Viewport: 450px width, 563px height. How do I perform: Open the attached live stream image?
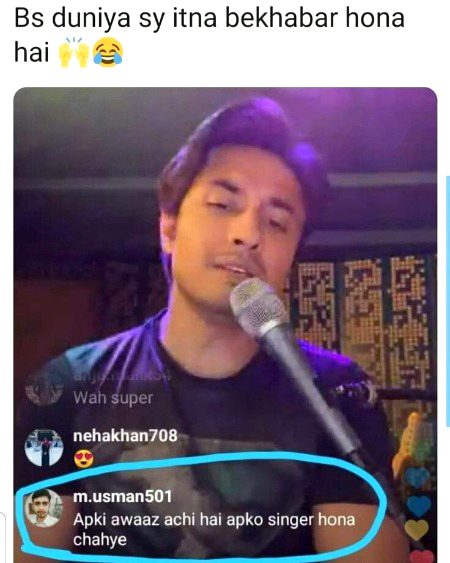coord(225,325)
